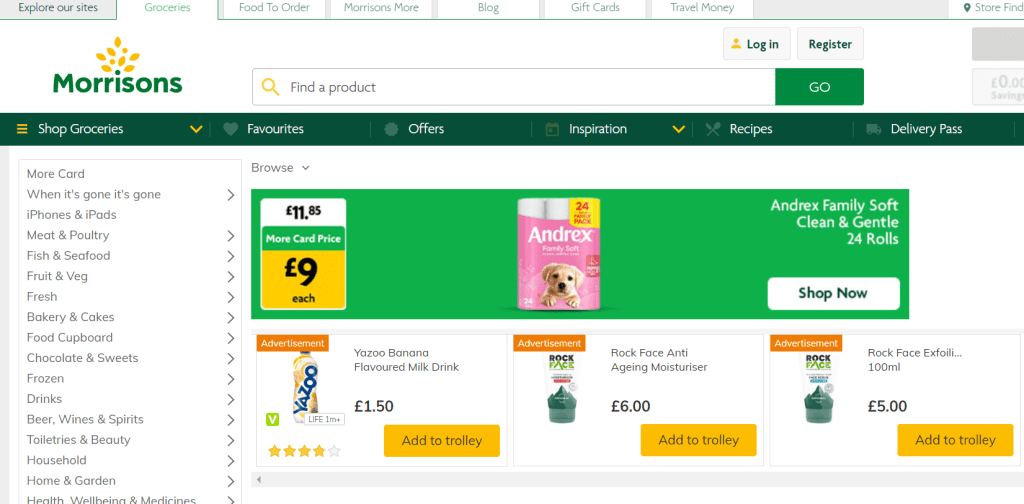Click the Inspiration calendar icon

(552, 129)
